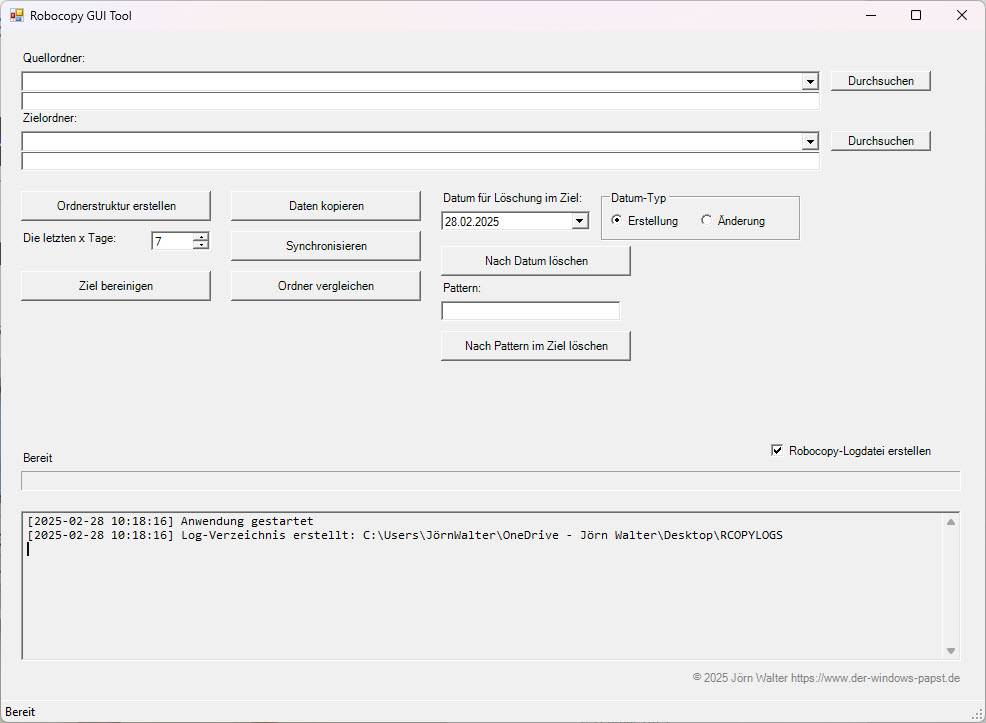Click the Robocopy app icon in title bar

pos(16,16)
